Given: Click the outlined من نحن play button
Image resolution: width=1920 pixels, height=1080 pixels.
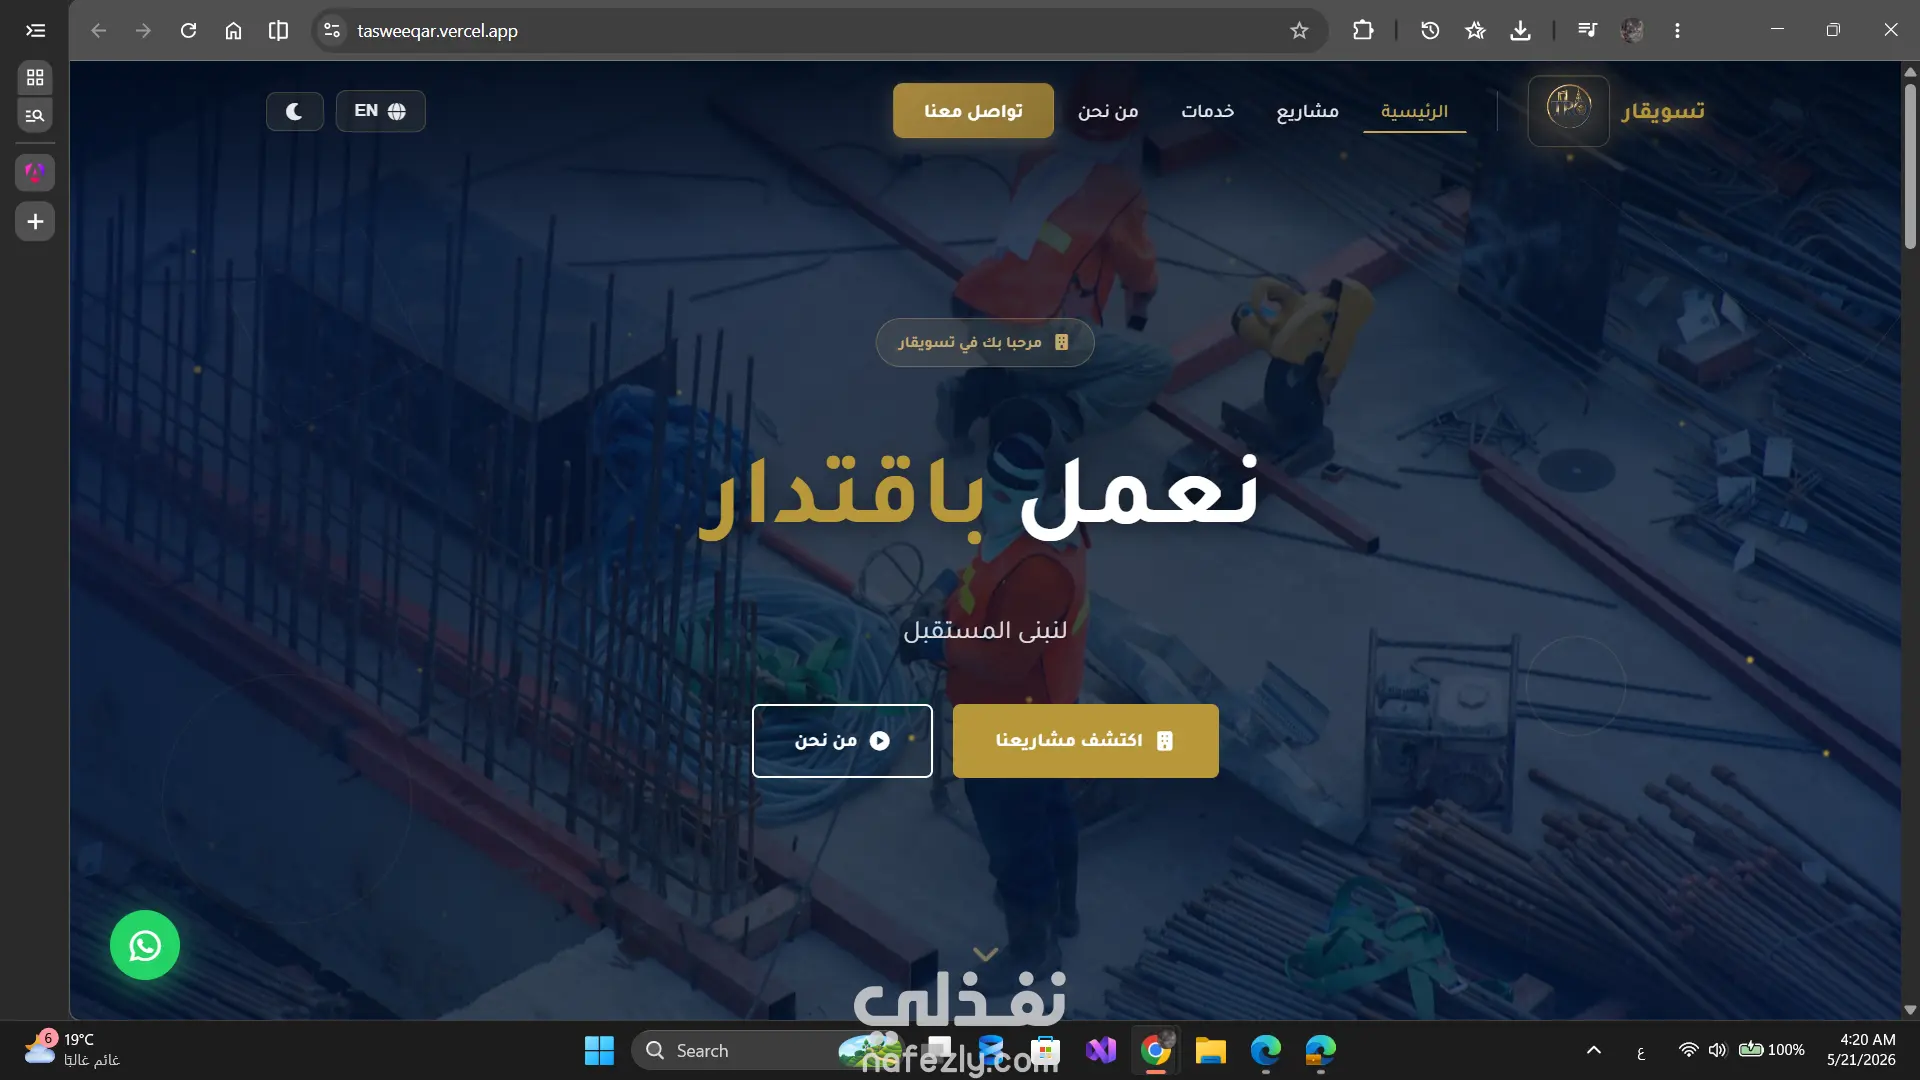Looking at the screenshot, I should tap(842, 741).
